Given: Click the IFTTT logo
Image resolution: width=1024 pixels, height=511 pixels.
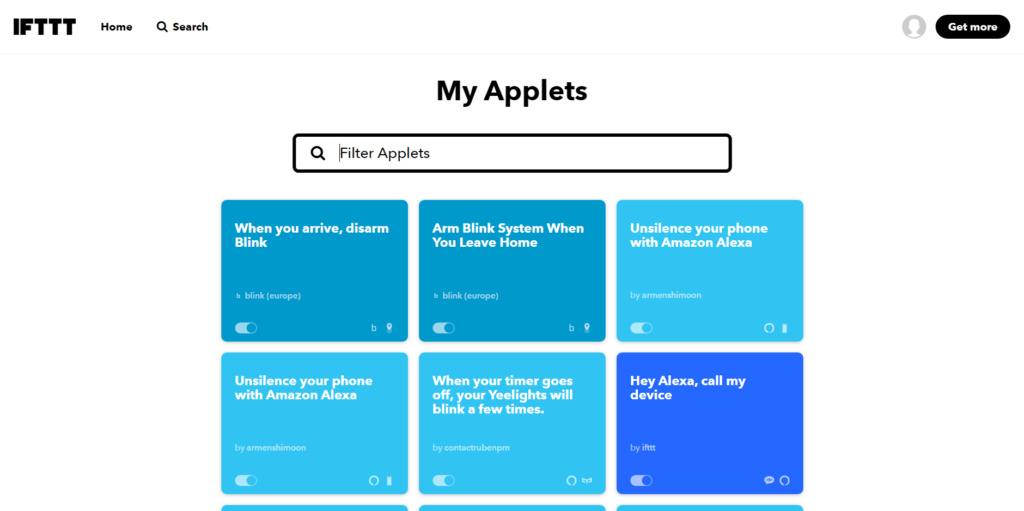Looking at the screenshot, I should point(44,27).
